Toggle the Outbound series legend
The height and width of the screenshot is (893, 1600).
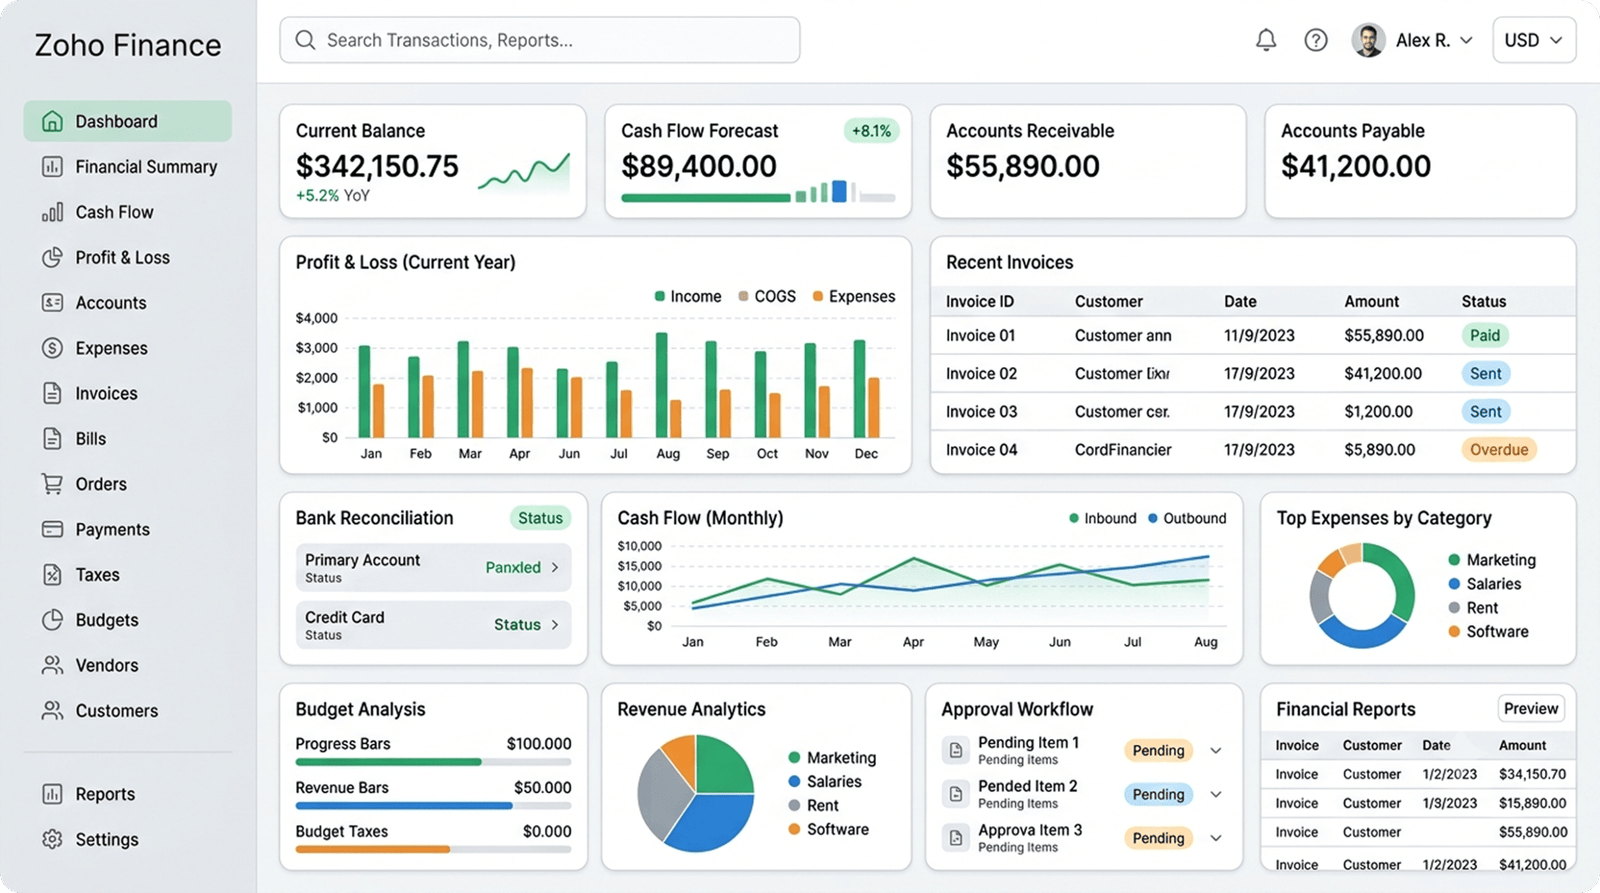1187,518
